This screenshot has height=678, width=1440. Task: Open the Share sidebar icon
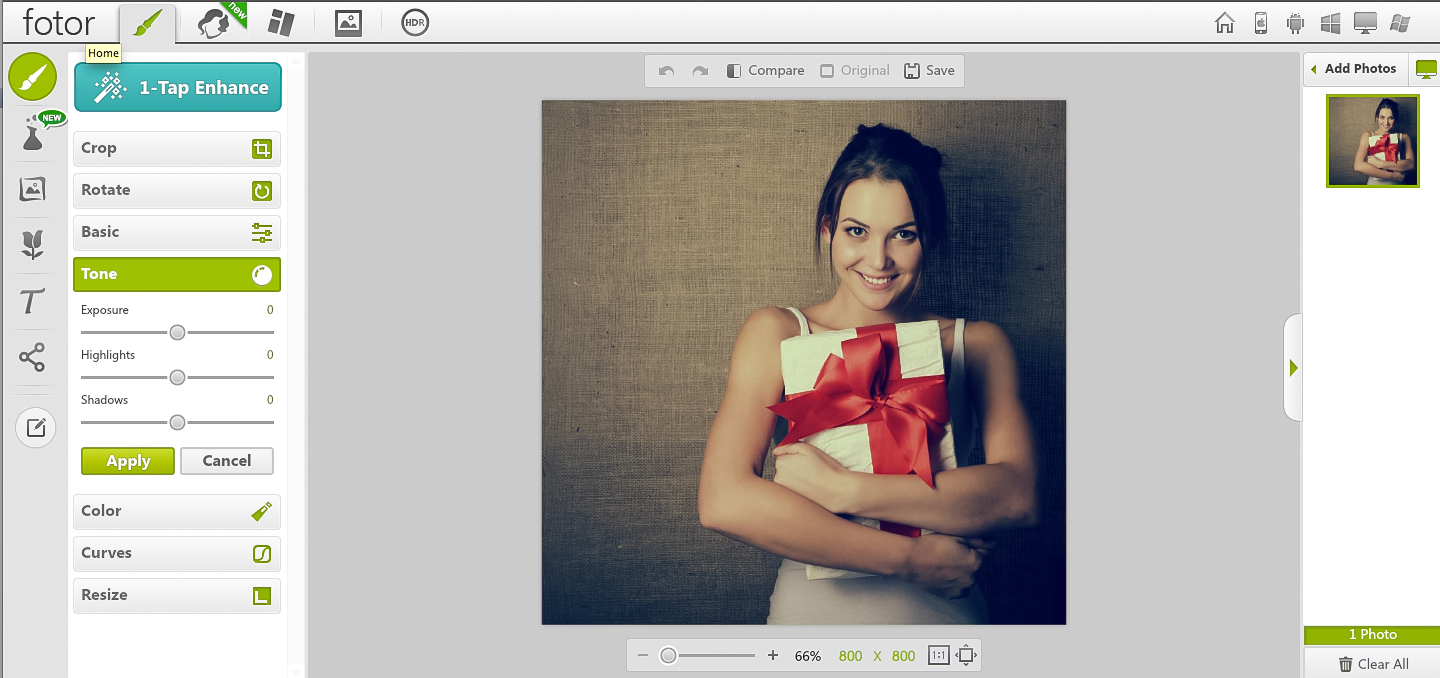coord(33,357)
